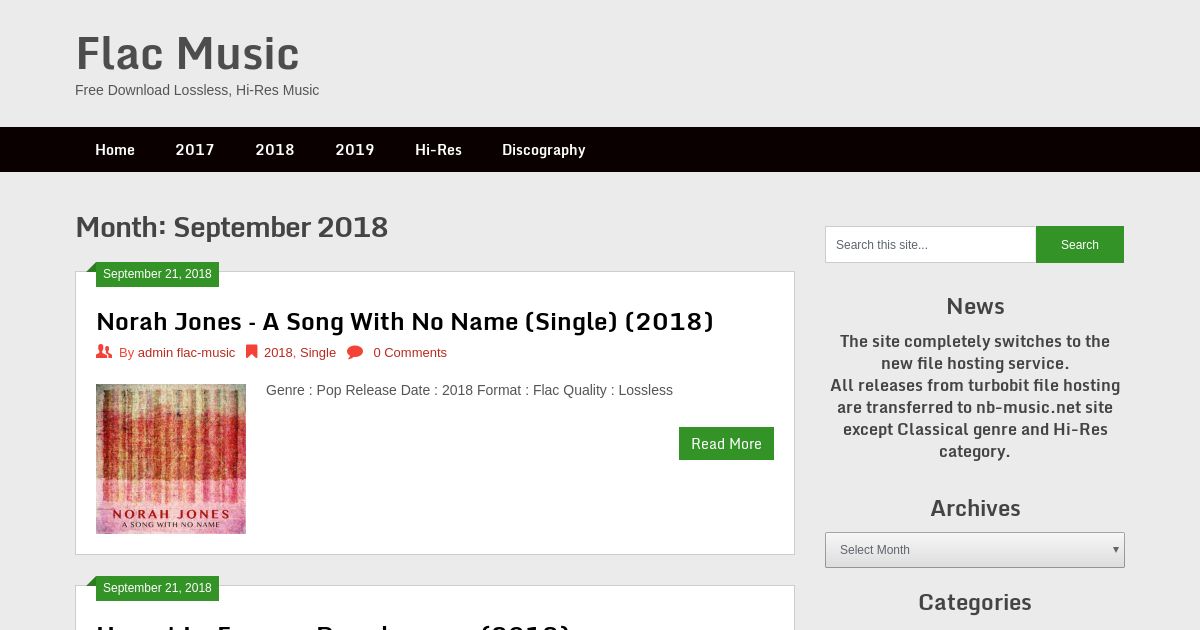Visit admin flac-music author link
This screenshot has height=630, width=1200.
coord(186,352)
